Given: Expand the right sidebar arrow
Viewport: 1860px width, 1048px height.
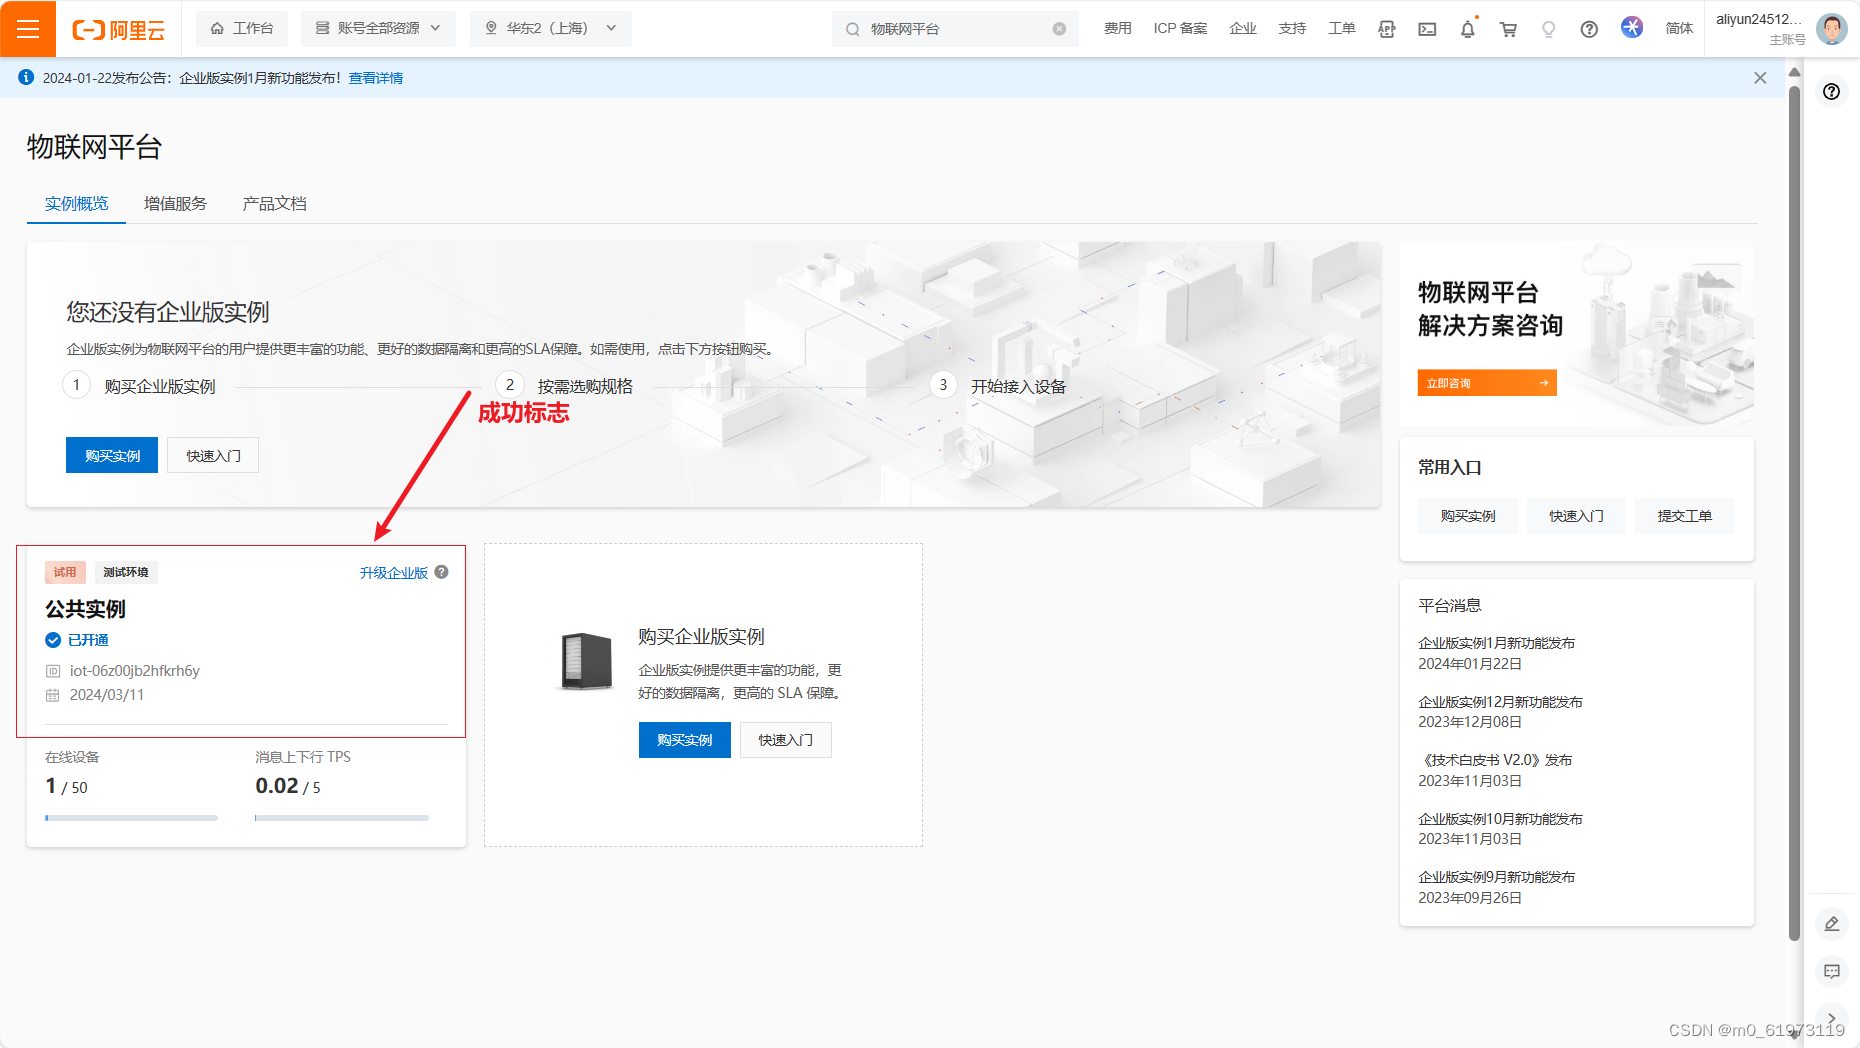Looking at the screenshot, I should 1831,1018.
